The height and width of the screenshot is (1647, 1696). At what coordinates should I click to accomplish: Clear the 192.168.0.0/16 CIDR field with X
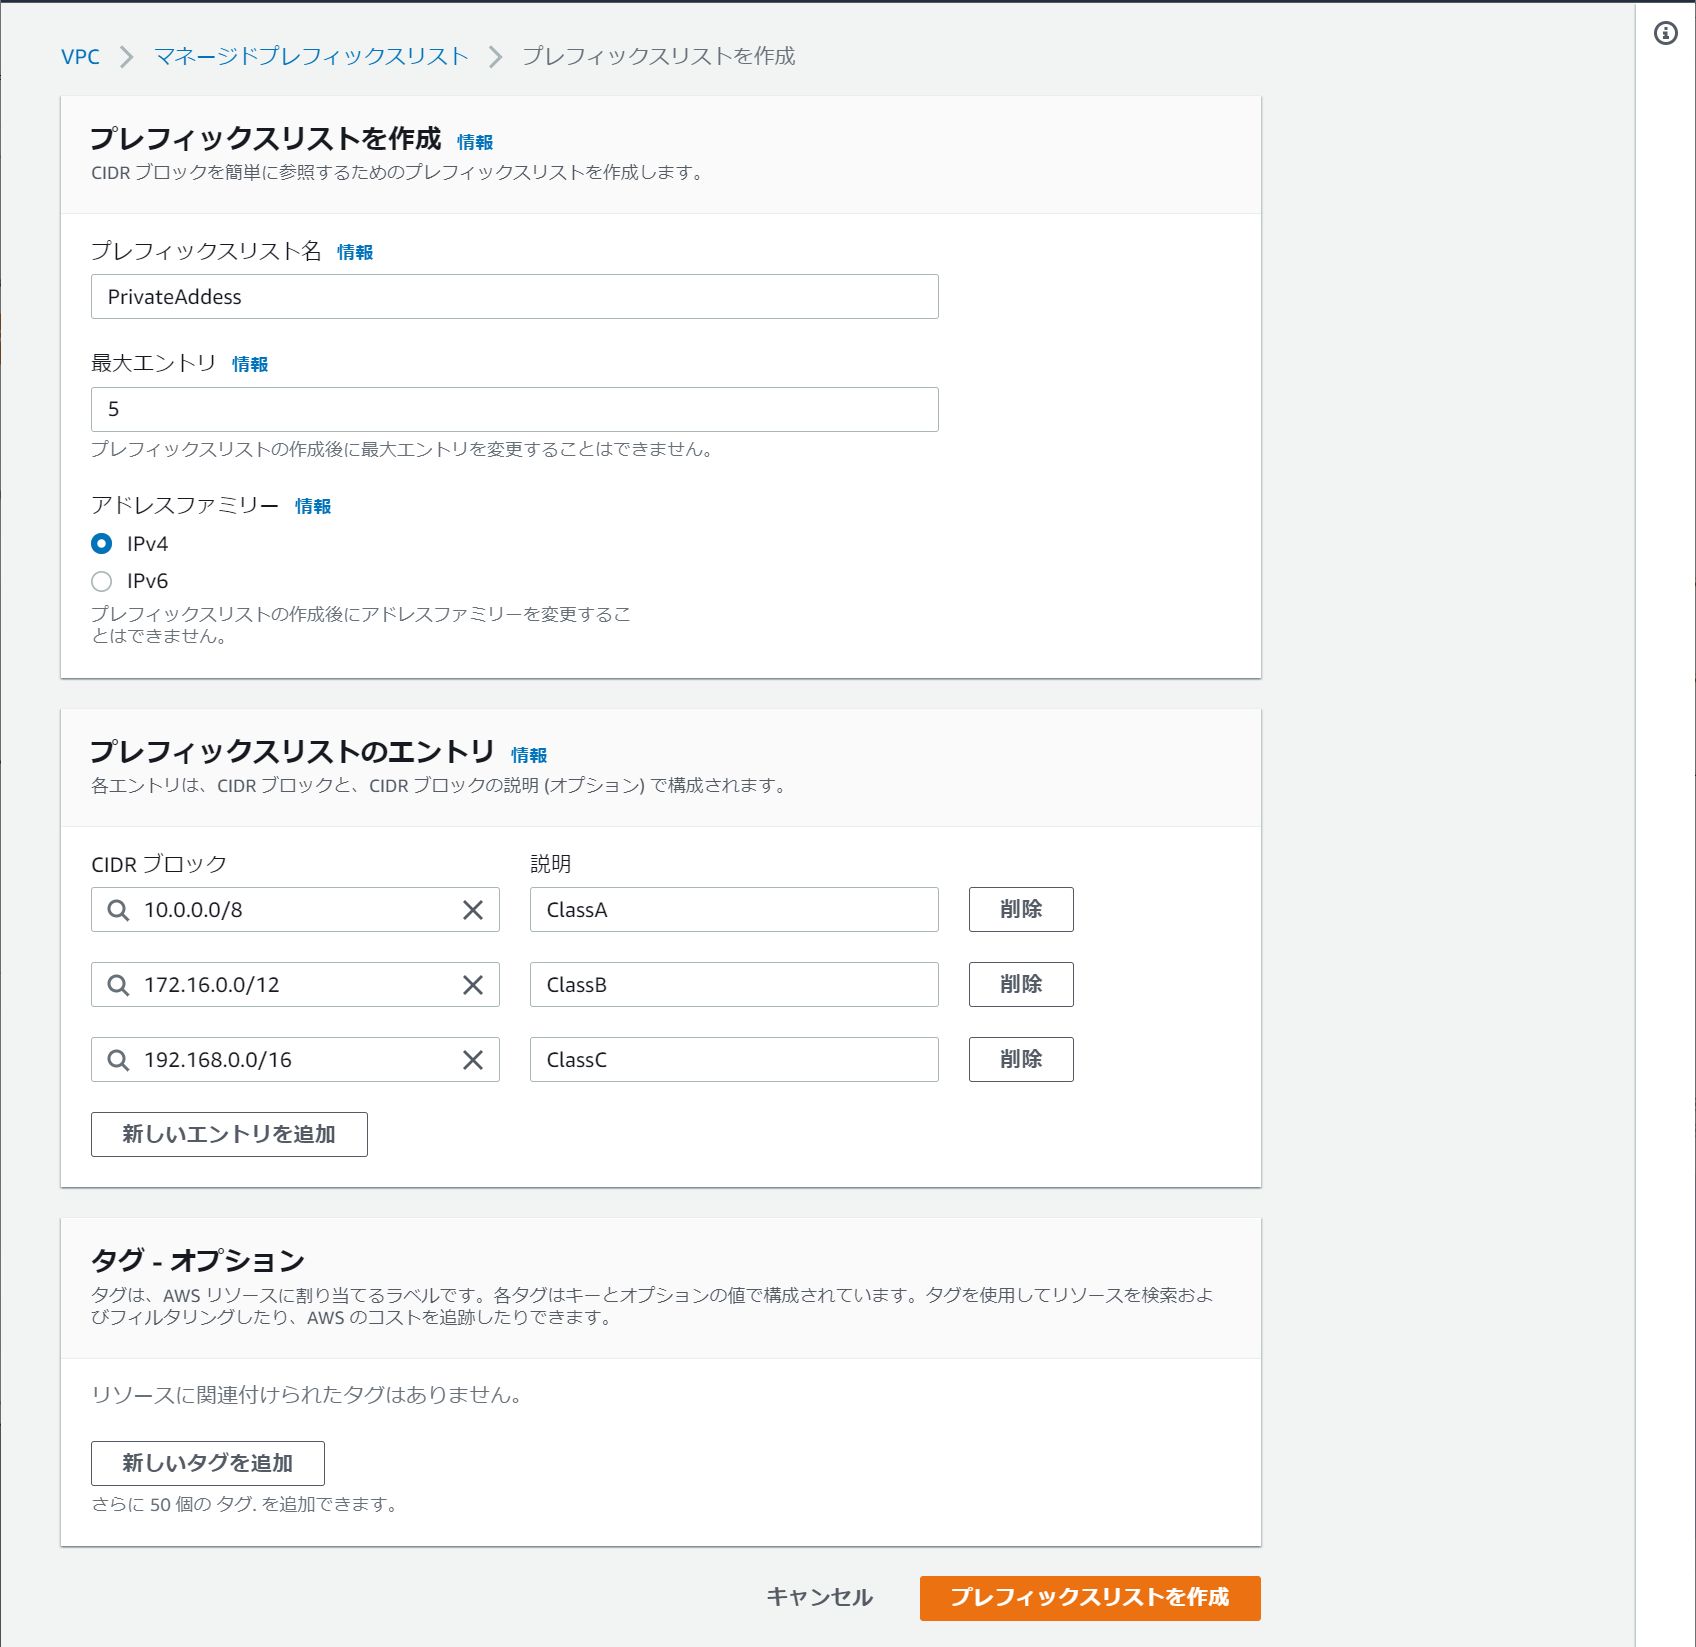[x=473, y=1060]
